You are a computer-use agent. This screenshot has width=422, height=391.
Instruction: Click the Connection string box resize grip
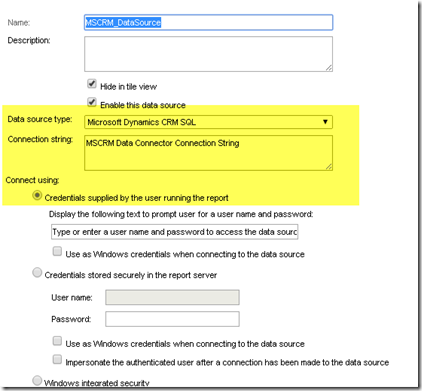329,167
